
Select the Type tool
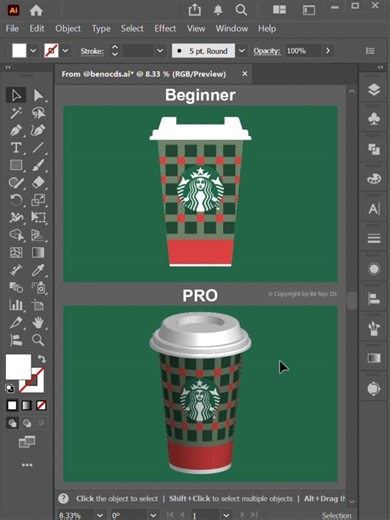point(16,148)
